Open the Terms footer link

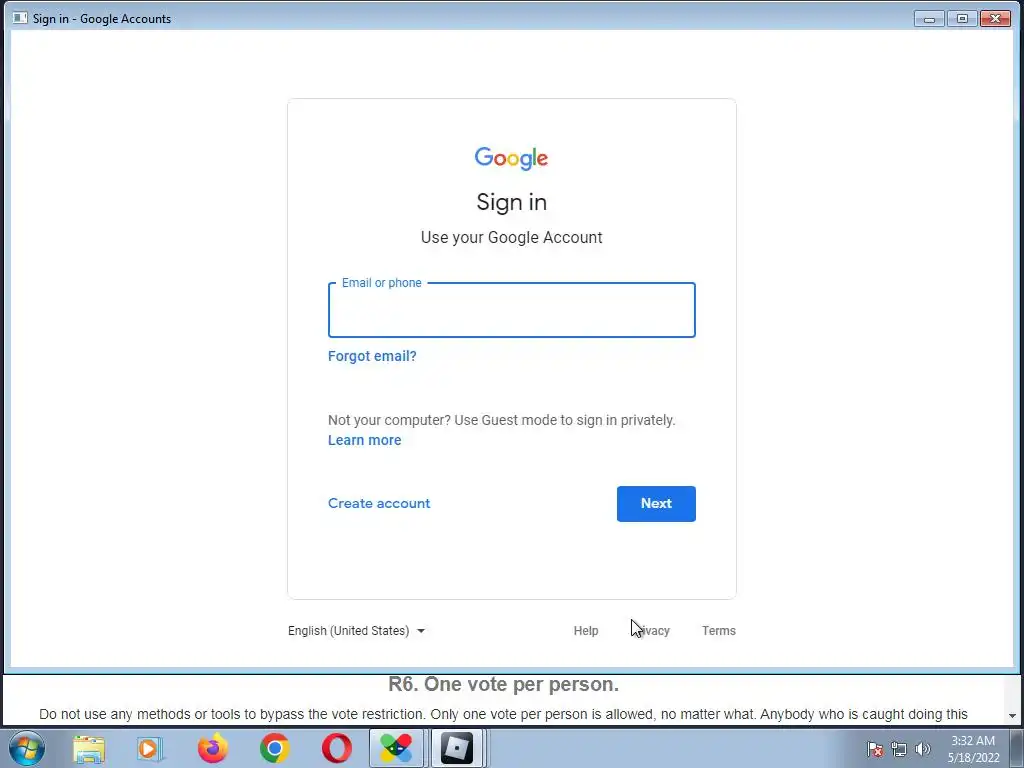[x=719, y=631]
